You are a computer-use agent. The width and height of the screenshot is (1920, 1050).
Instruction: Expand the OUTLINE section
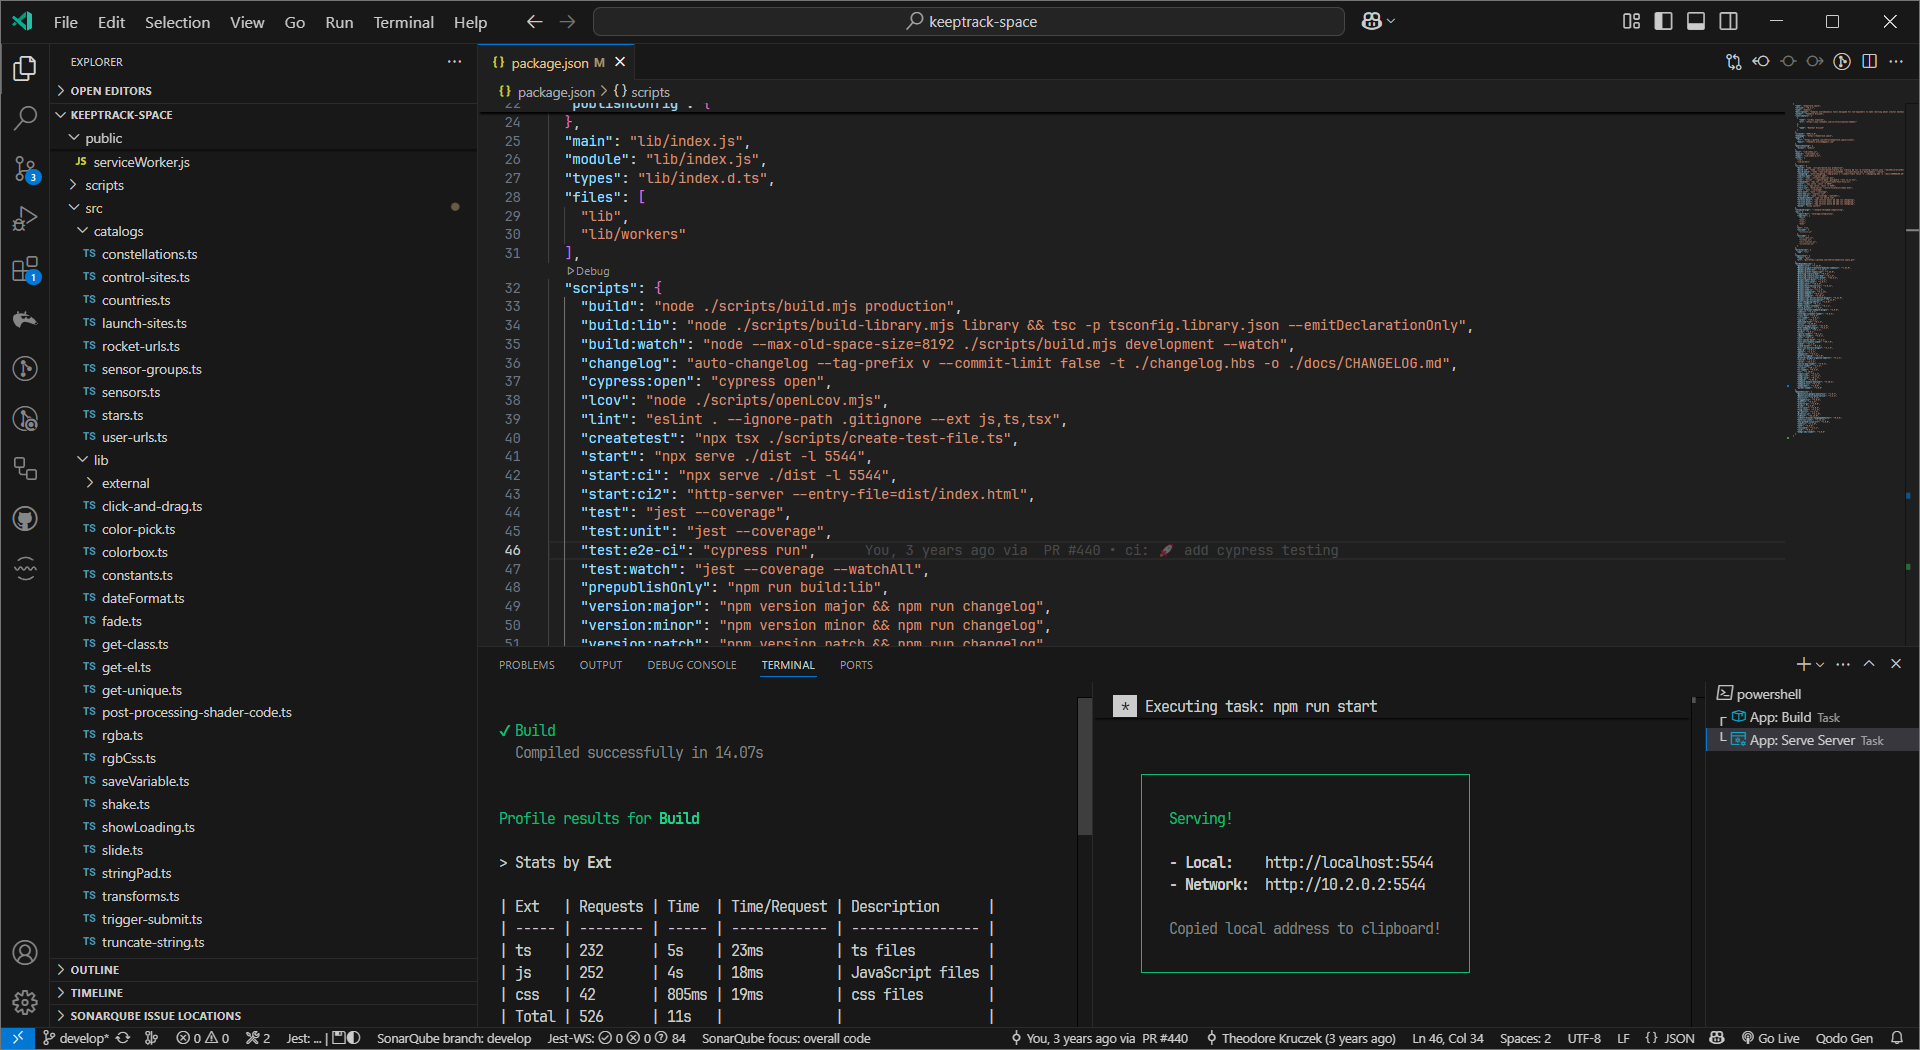95,970
